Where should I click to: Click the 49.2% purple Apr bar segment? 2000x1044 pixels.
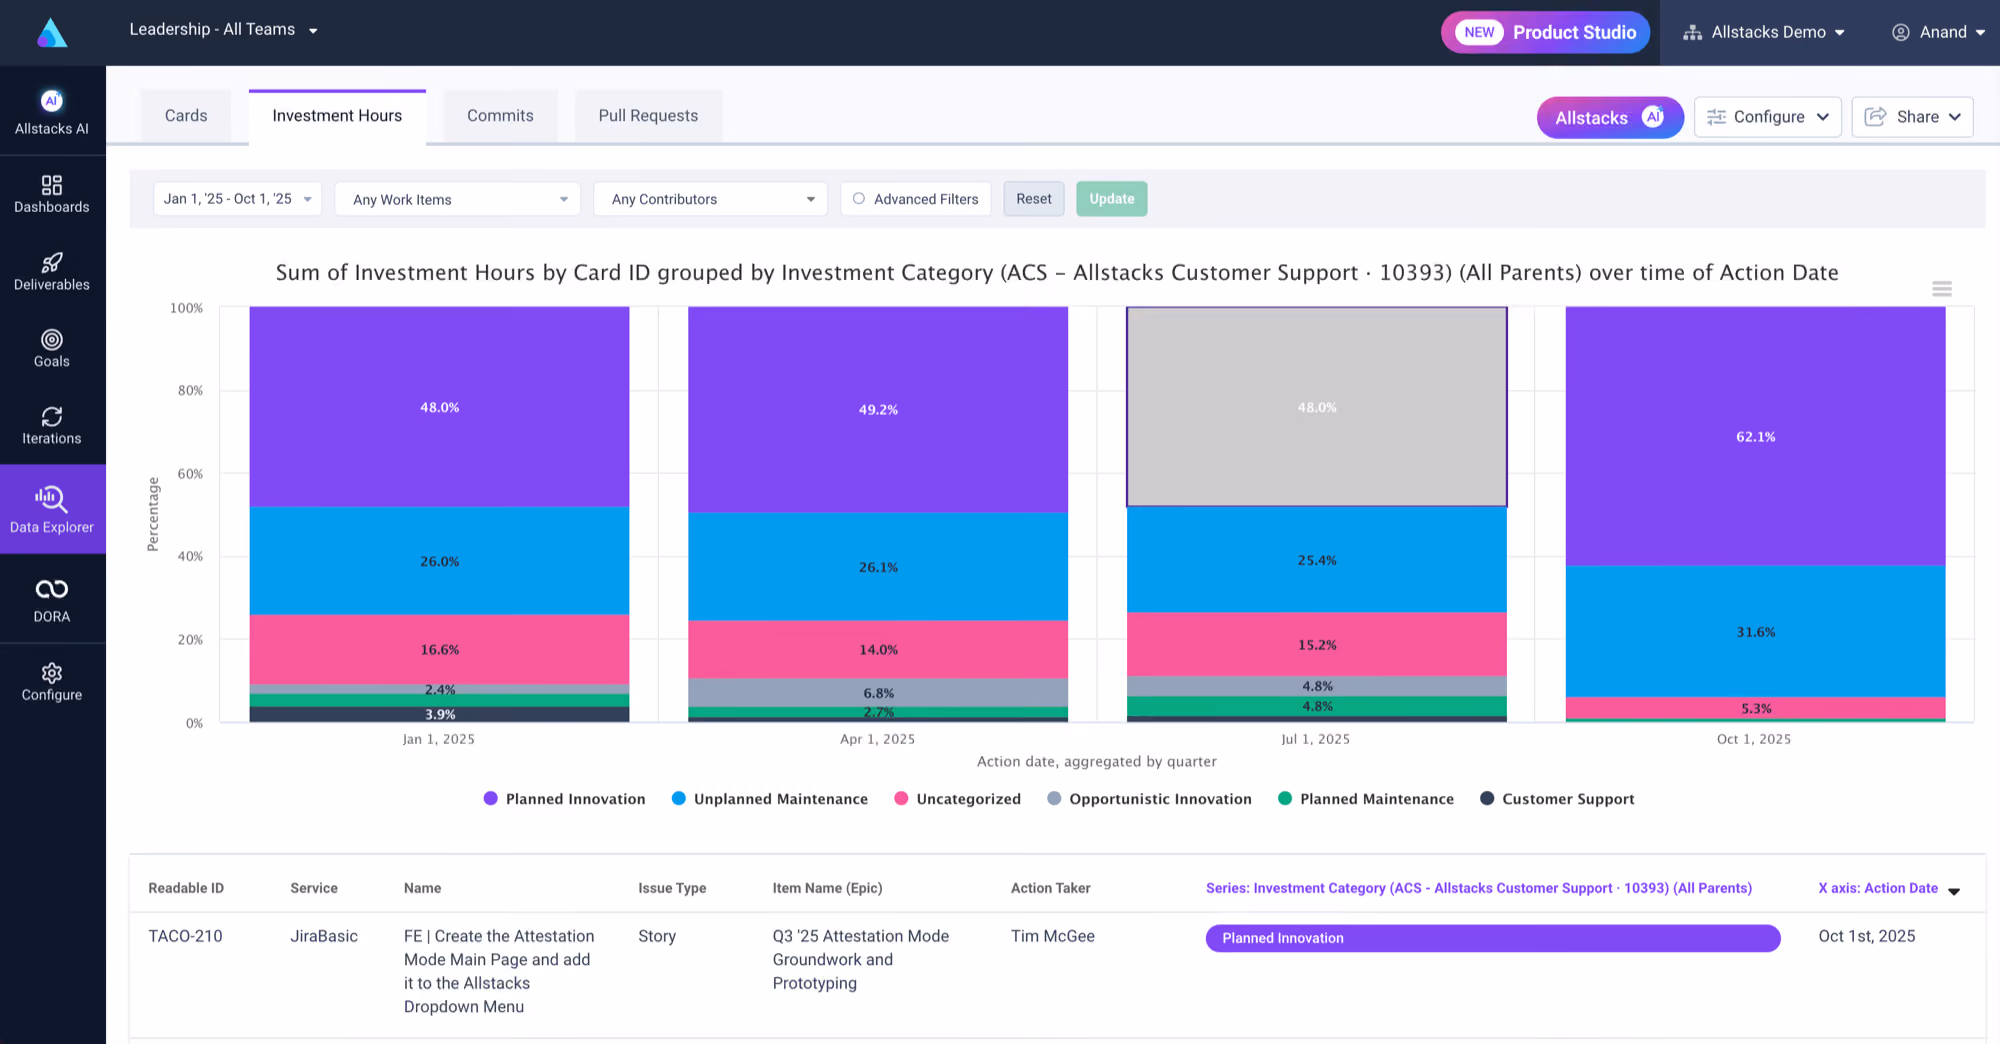pos(878,409)
